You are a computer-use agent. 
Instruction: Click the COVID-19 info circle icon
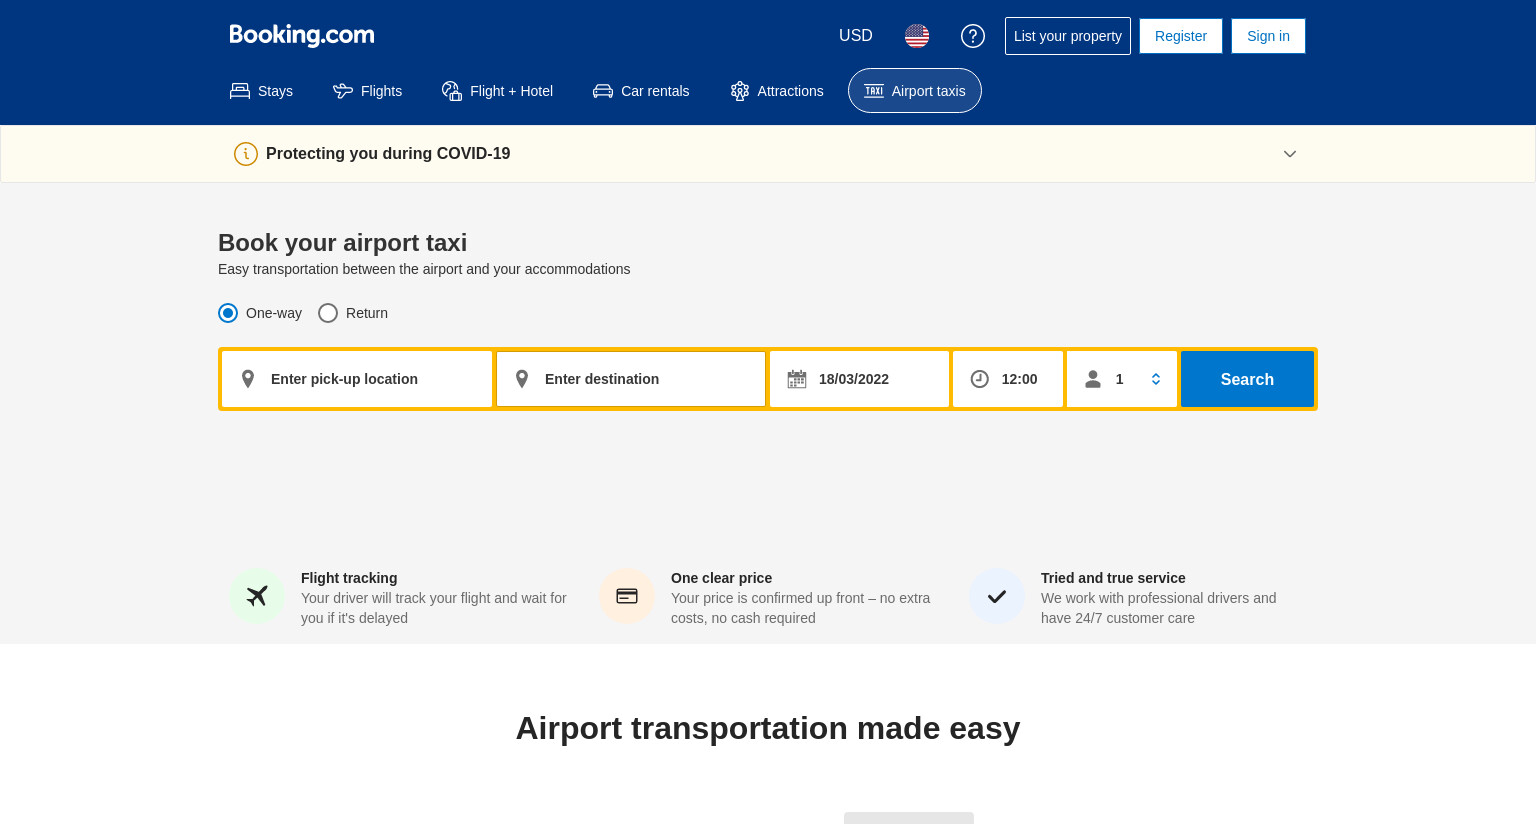(x=246, y=154)
